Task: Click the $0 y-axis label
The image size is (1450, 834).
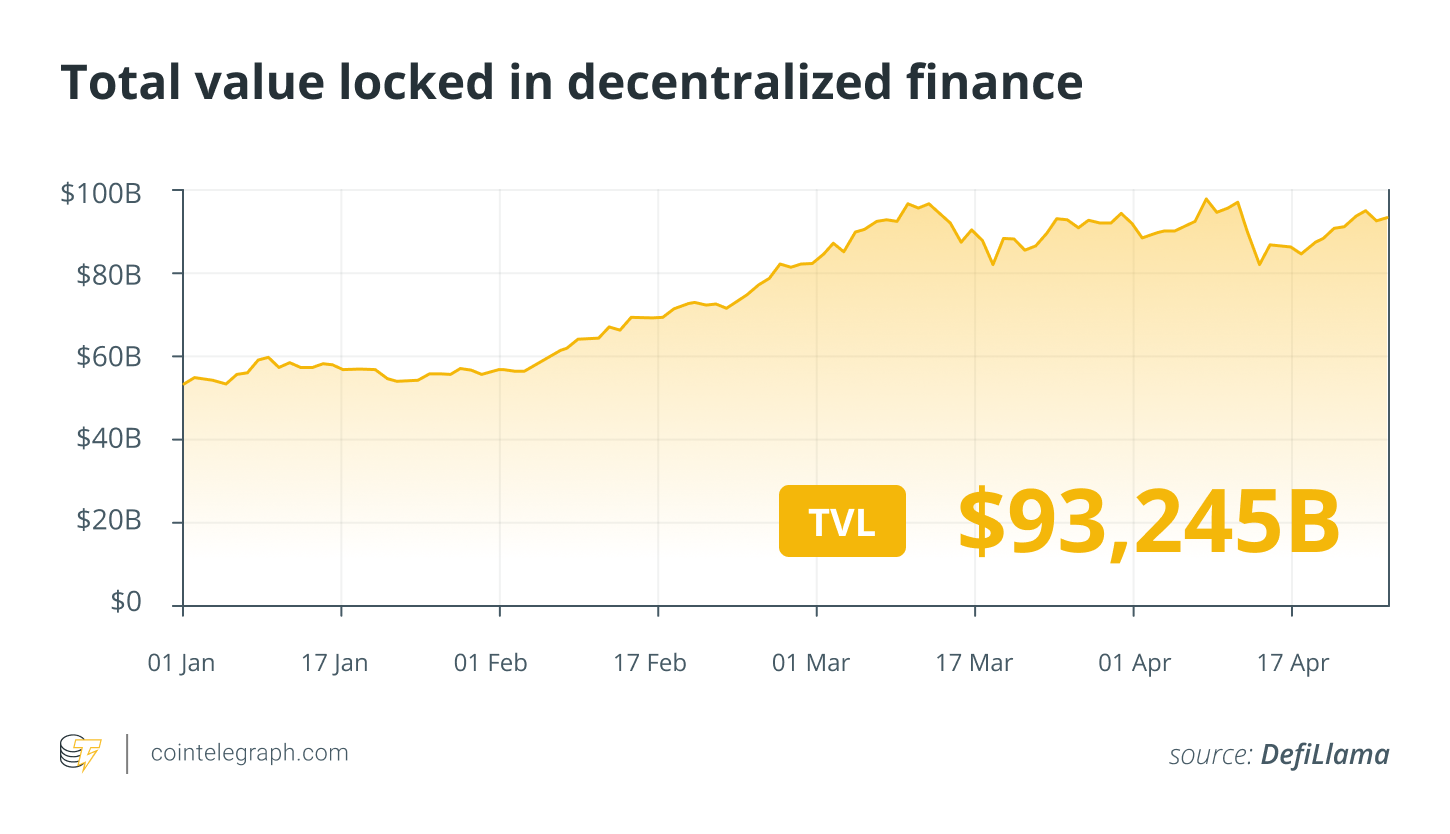Action: point(126,602)
